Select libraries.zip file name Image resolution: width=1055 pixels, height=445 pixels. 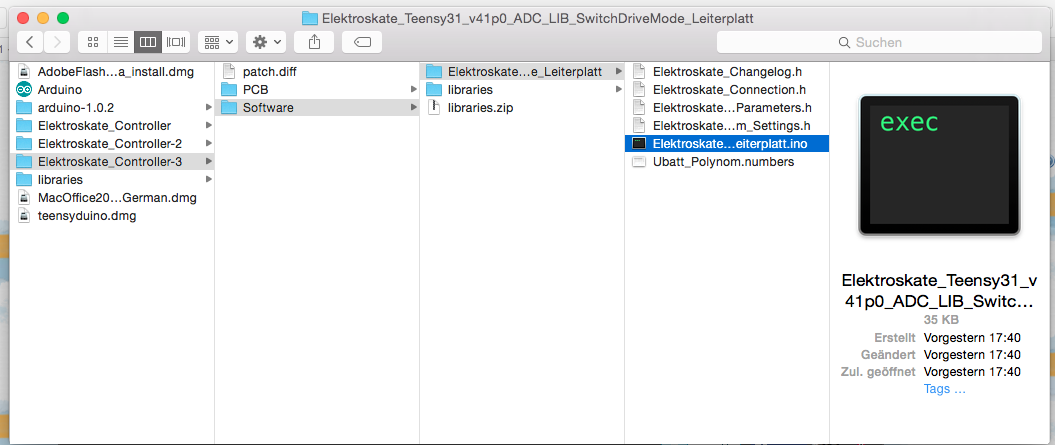click(x=480, y=108)
